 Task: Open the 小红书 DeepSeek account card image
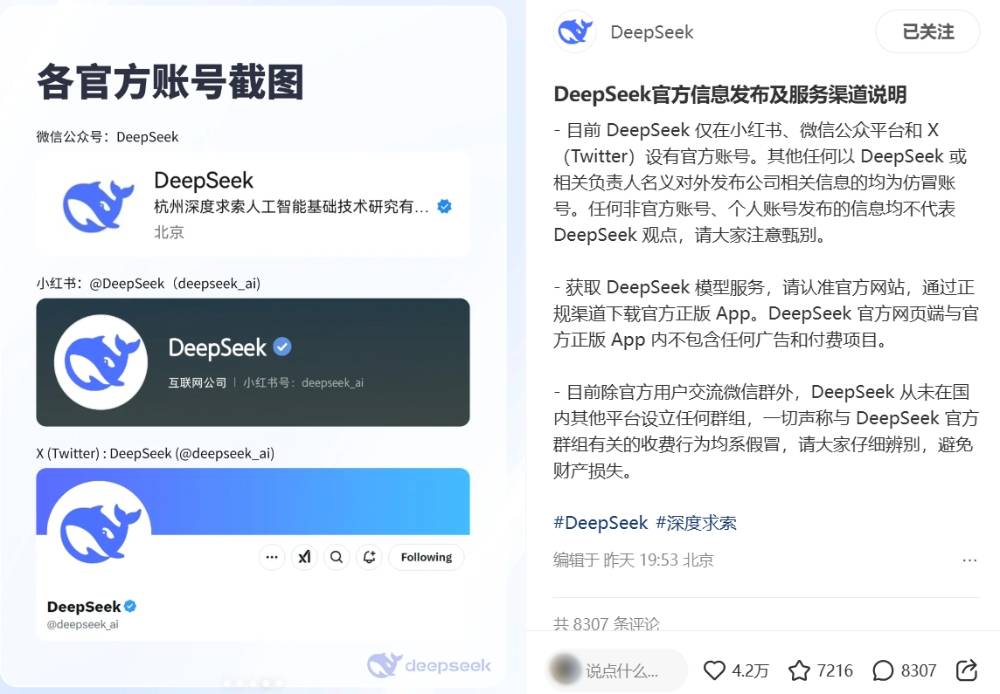click(x=253, y=362)
